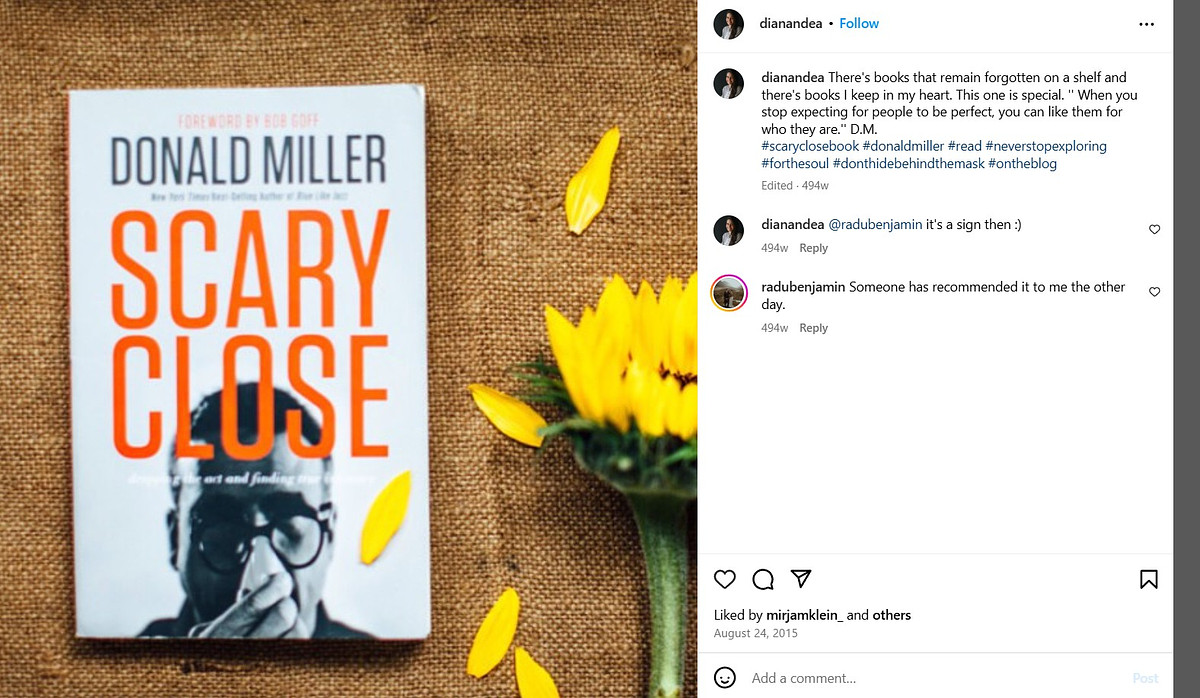
Task: Open emoji picker in comment box
Action: (725, 677)
